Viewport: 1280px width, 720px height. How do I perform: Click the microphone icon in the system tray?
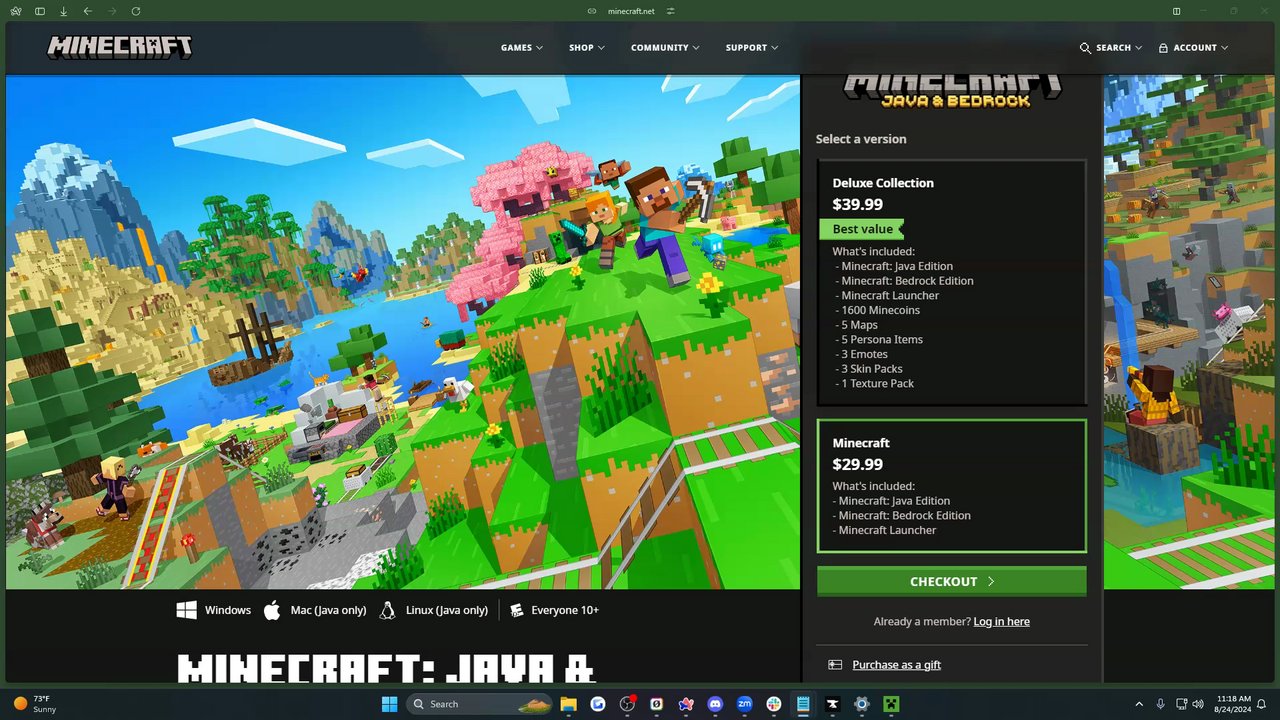point(1161,704)
